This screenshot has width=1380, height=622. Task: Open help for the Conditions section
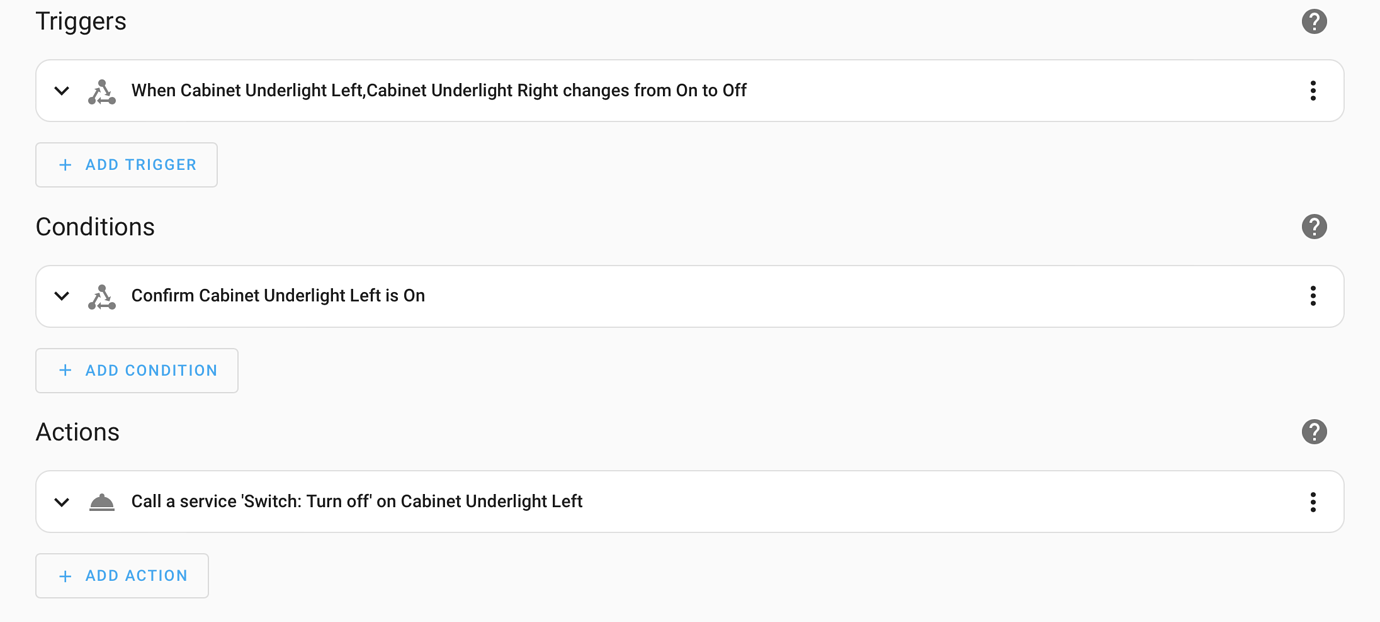pos(1314,227)
